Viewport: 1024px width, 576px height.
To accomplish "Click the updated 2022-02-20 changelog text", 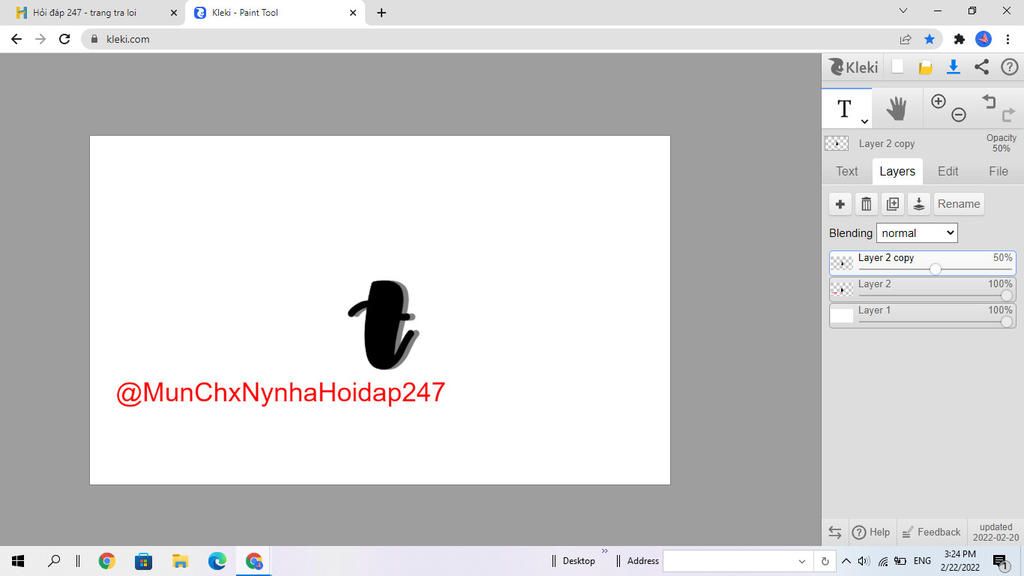I will click(995, 532).
